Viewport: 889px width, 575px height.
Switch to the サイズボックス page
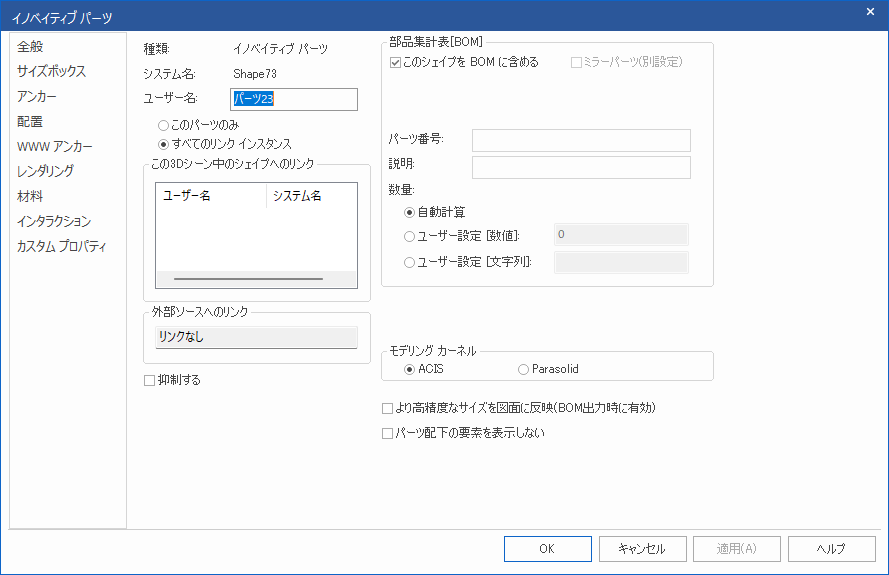[52, 71]
